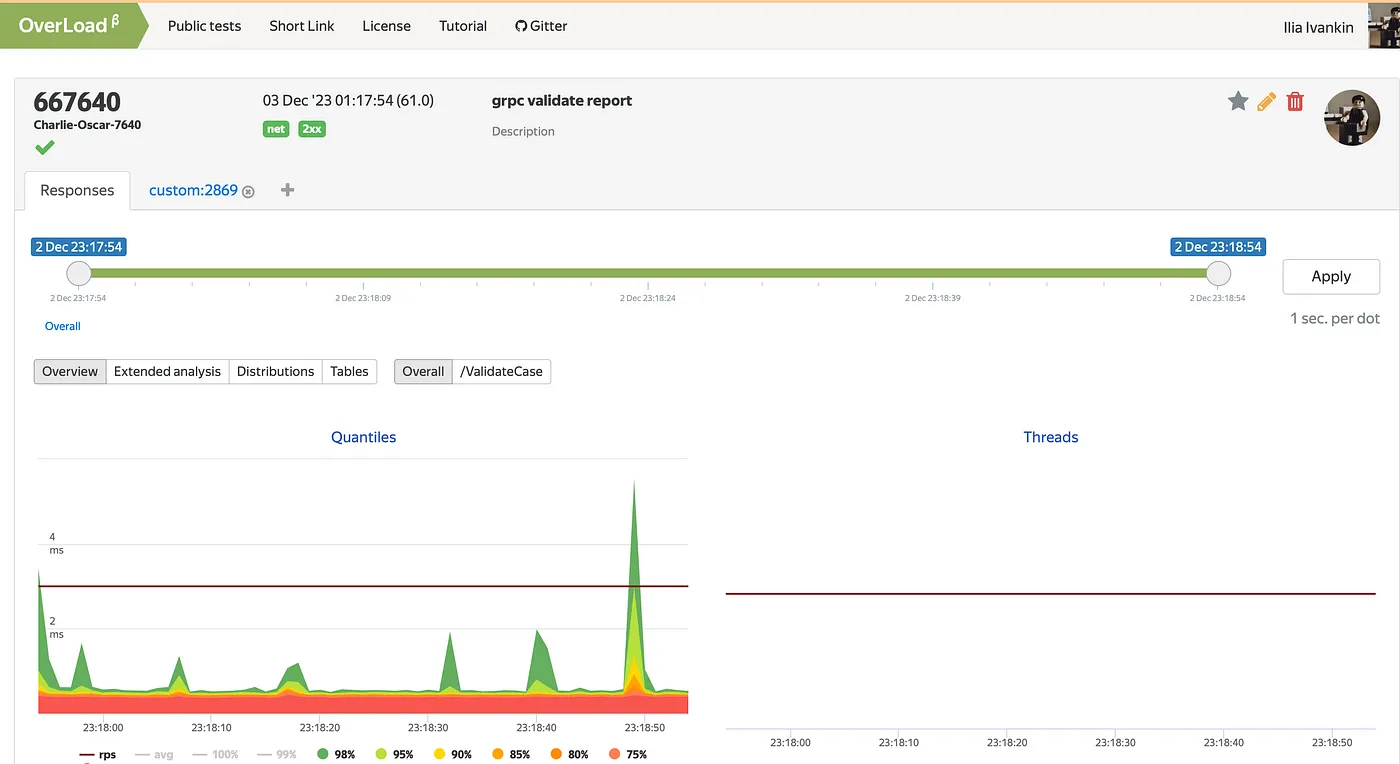Viewport: 1400px width, 764px height.
Task: Select Overall case filter button
Action: click(x=423, y=371)
